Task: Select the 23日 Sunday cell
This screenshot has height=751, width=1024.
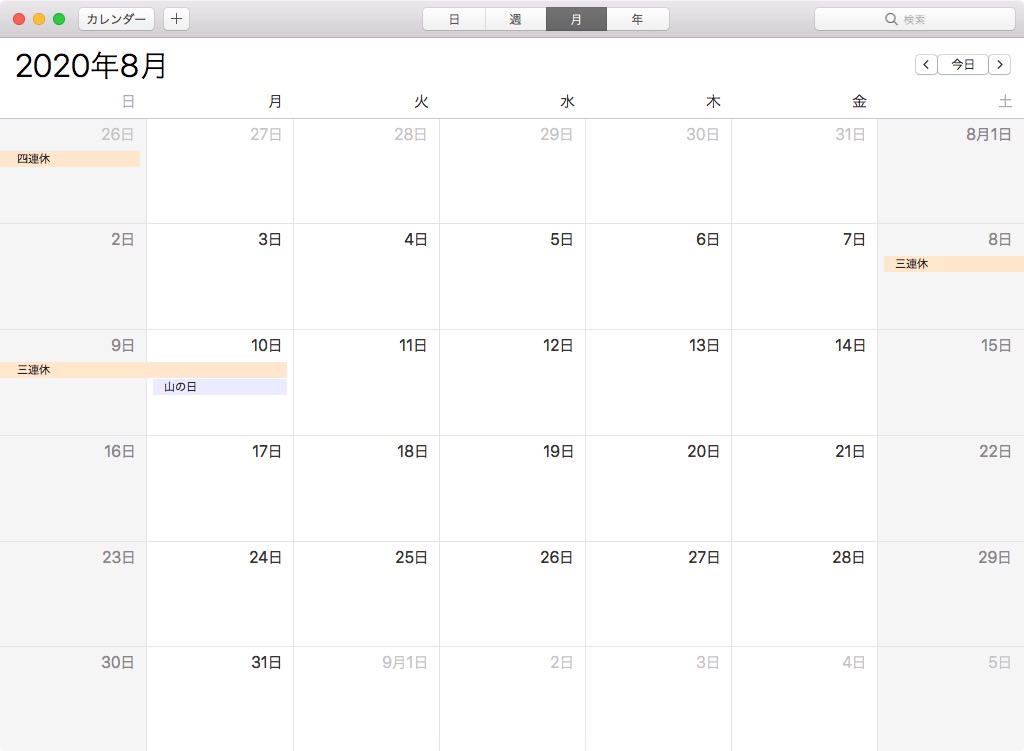Action: coord(73,594)
